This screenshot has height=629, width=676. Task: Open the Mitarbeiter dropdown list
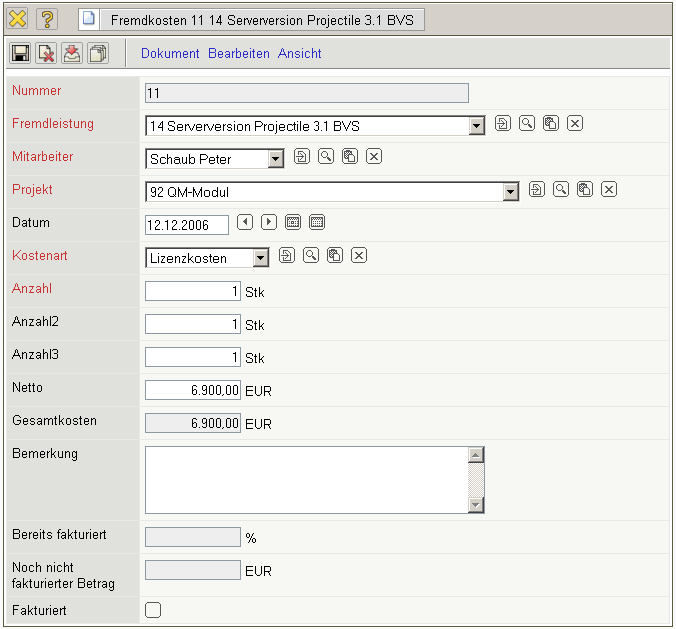pos(276,159)
